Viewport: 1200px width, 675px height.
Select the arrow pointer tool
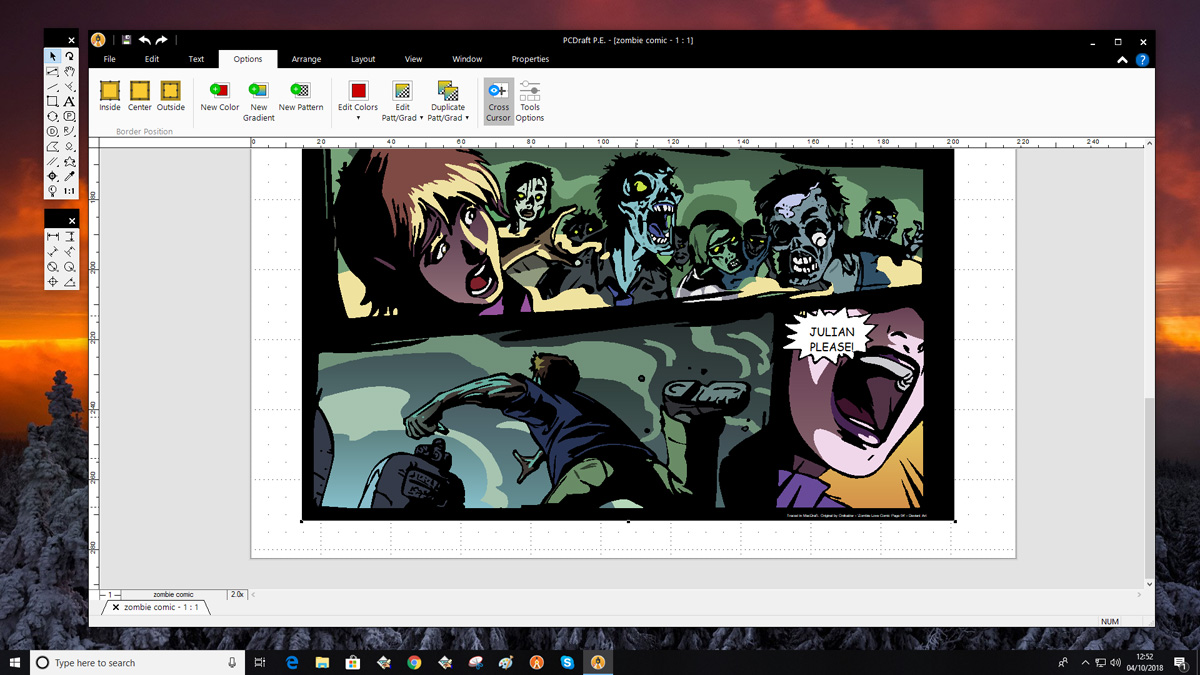53,57
